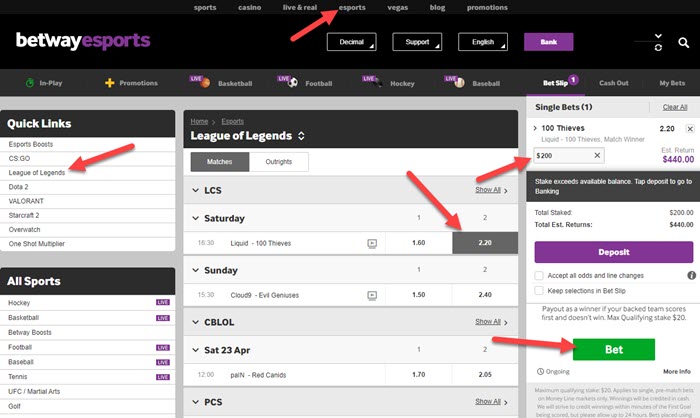The image size is (700, 418).
Task: Open the Cash Out tab
Action: (614, 83)
